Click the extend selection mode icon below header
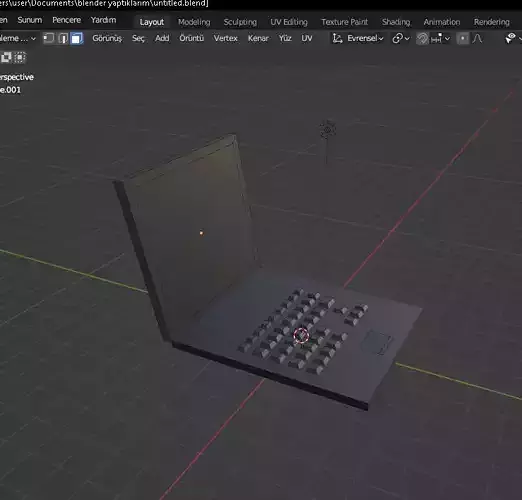The height and width of the screenshot is (500, 522). [x=6, y=57]
